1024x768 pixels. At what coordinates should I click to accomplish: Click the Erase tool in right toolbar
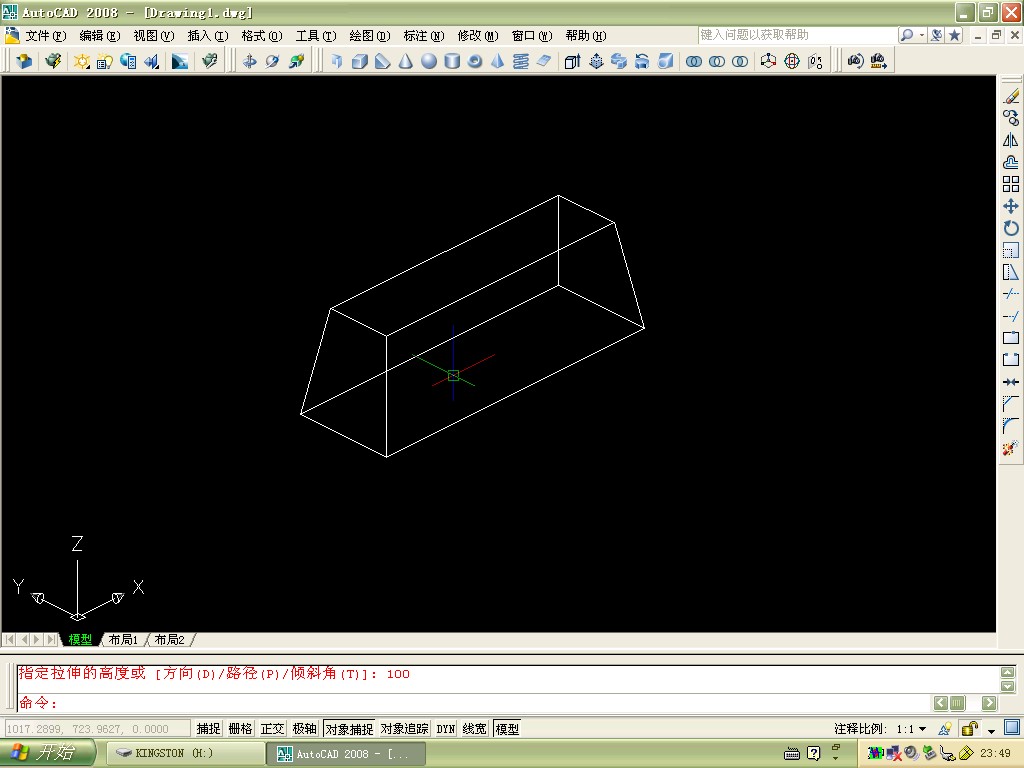1011,97
